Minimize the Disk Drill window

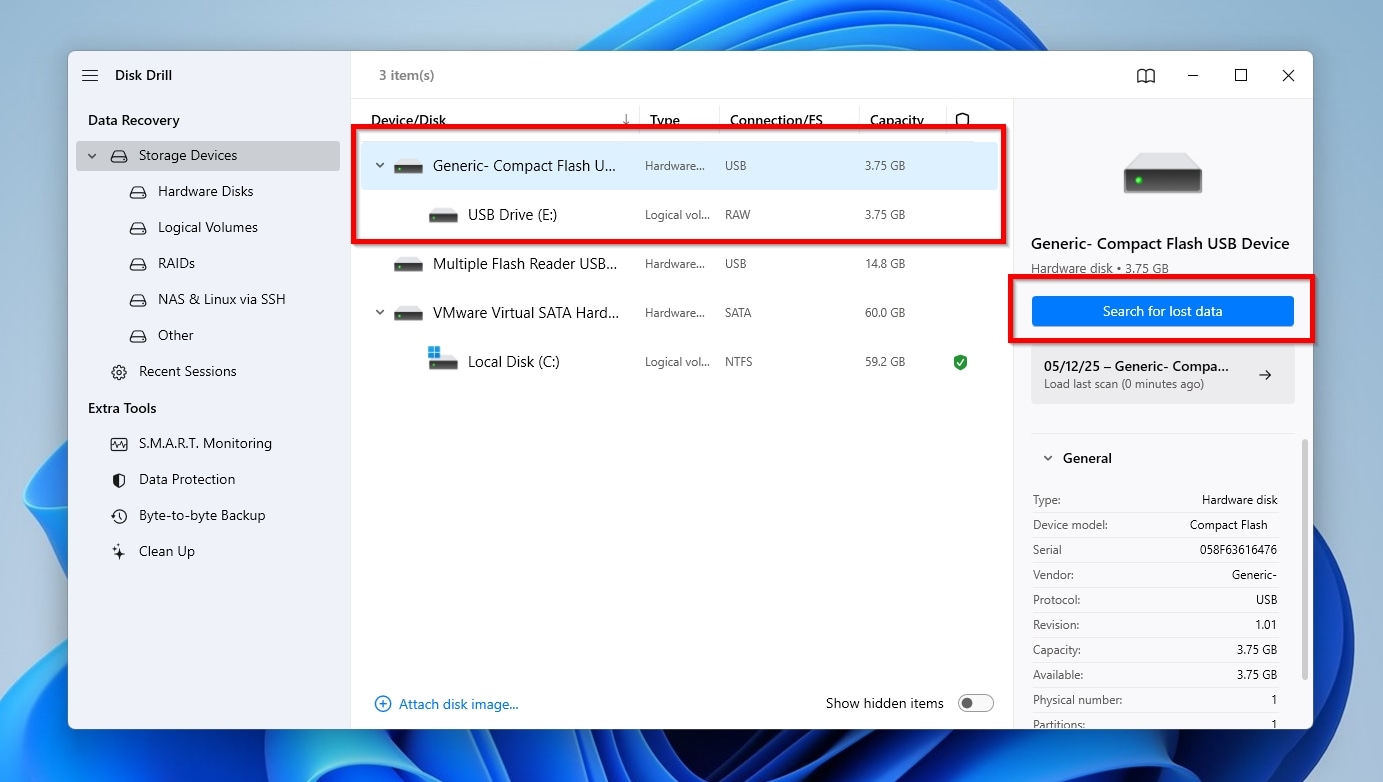click(1194, 76)
